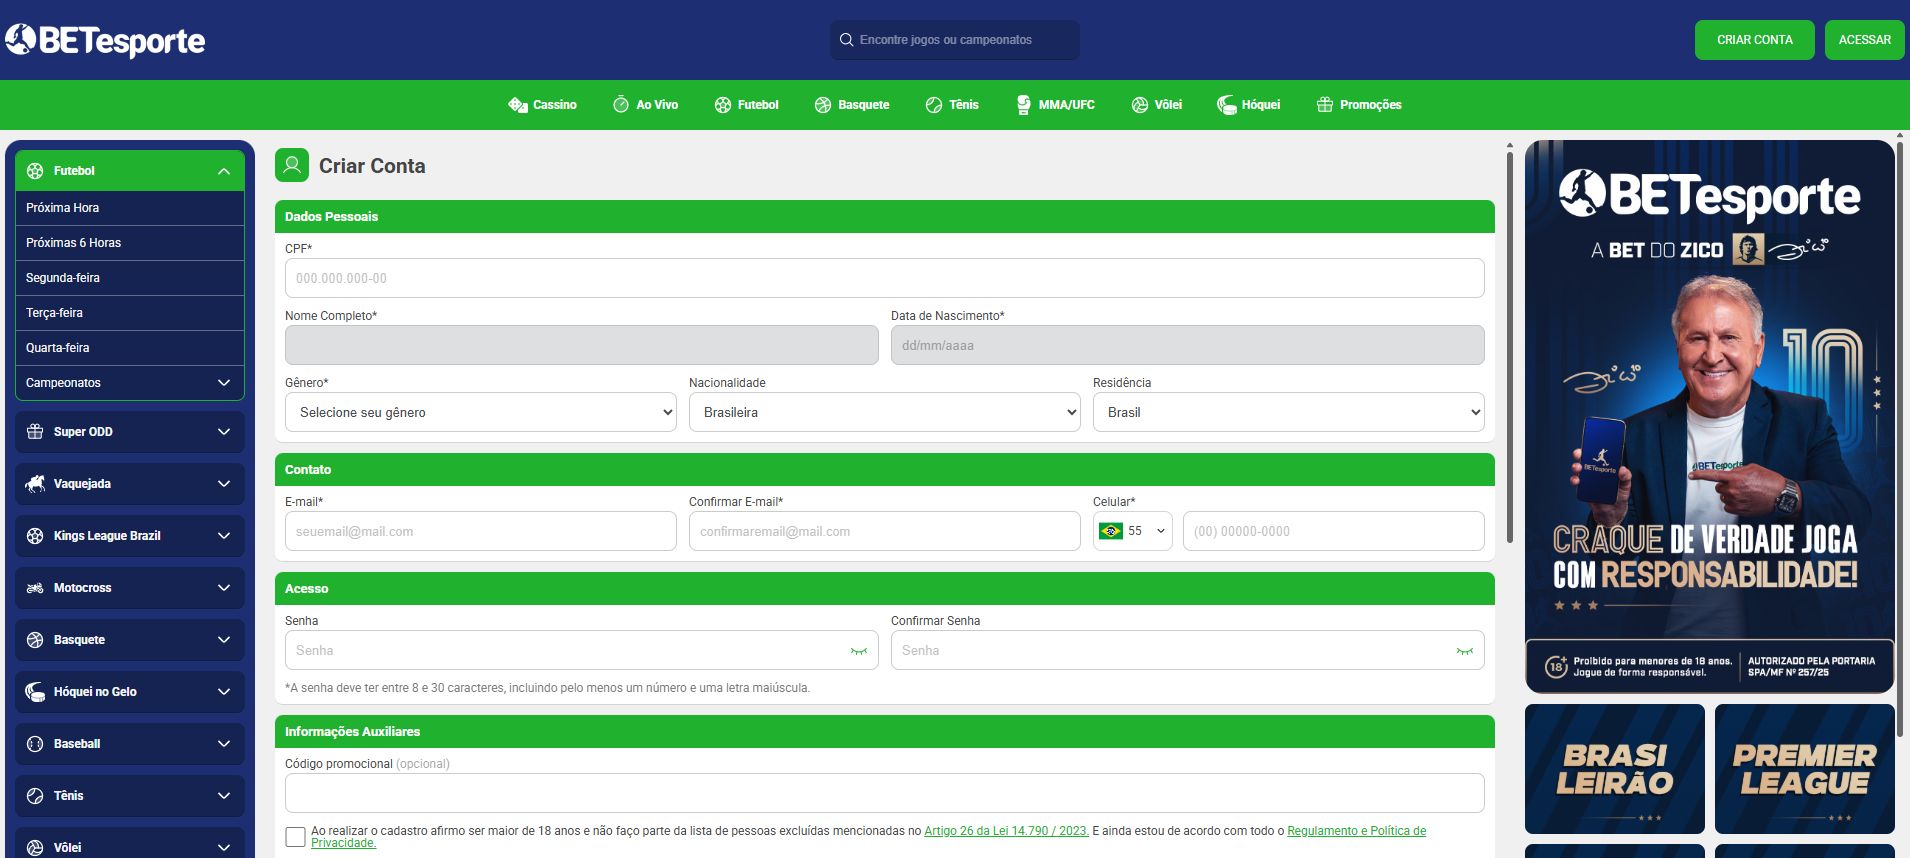Click the sidebar Vôlei ball icon

point(35,848)
